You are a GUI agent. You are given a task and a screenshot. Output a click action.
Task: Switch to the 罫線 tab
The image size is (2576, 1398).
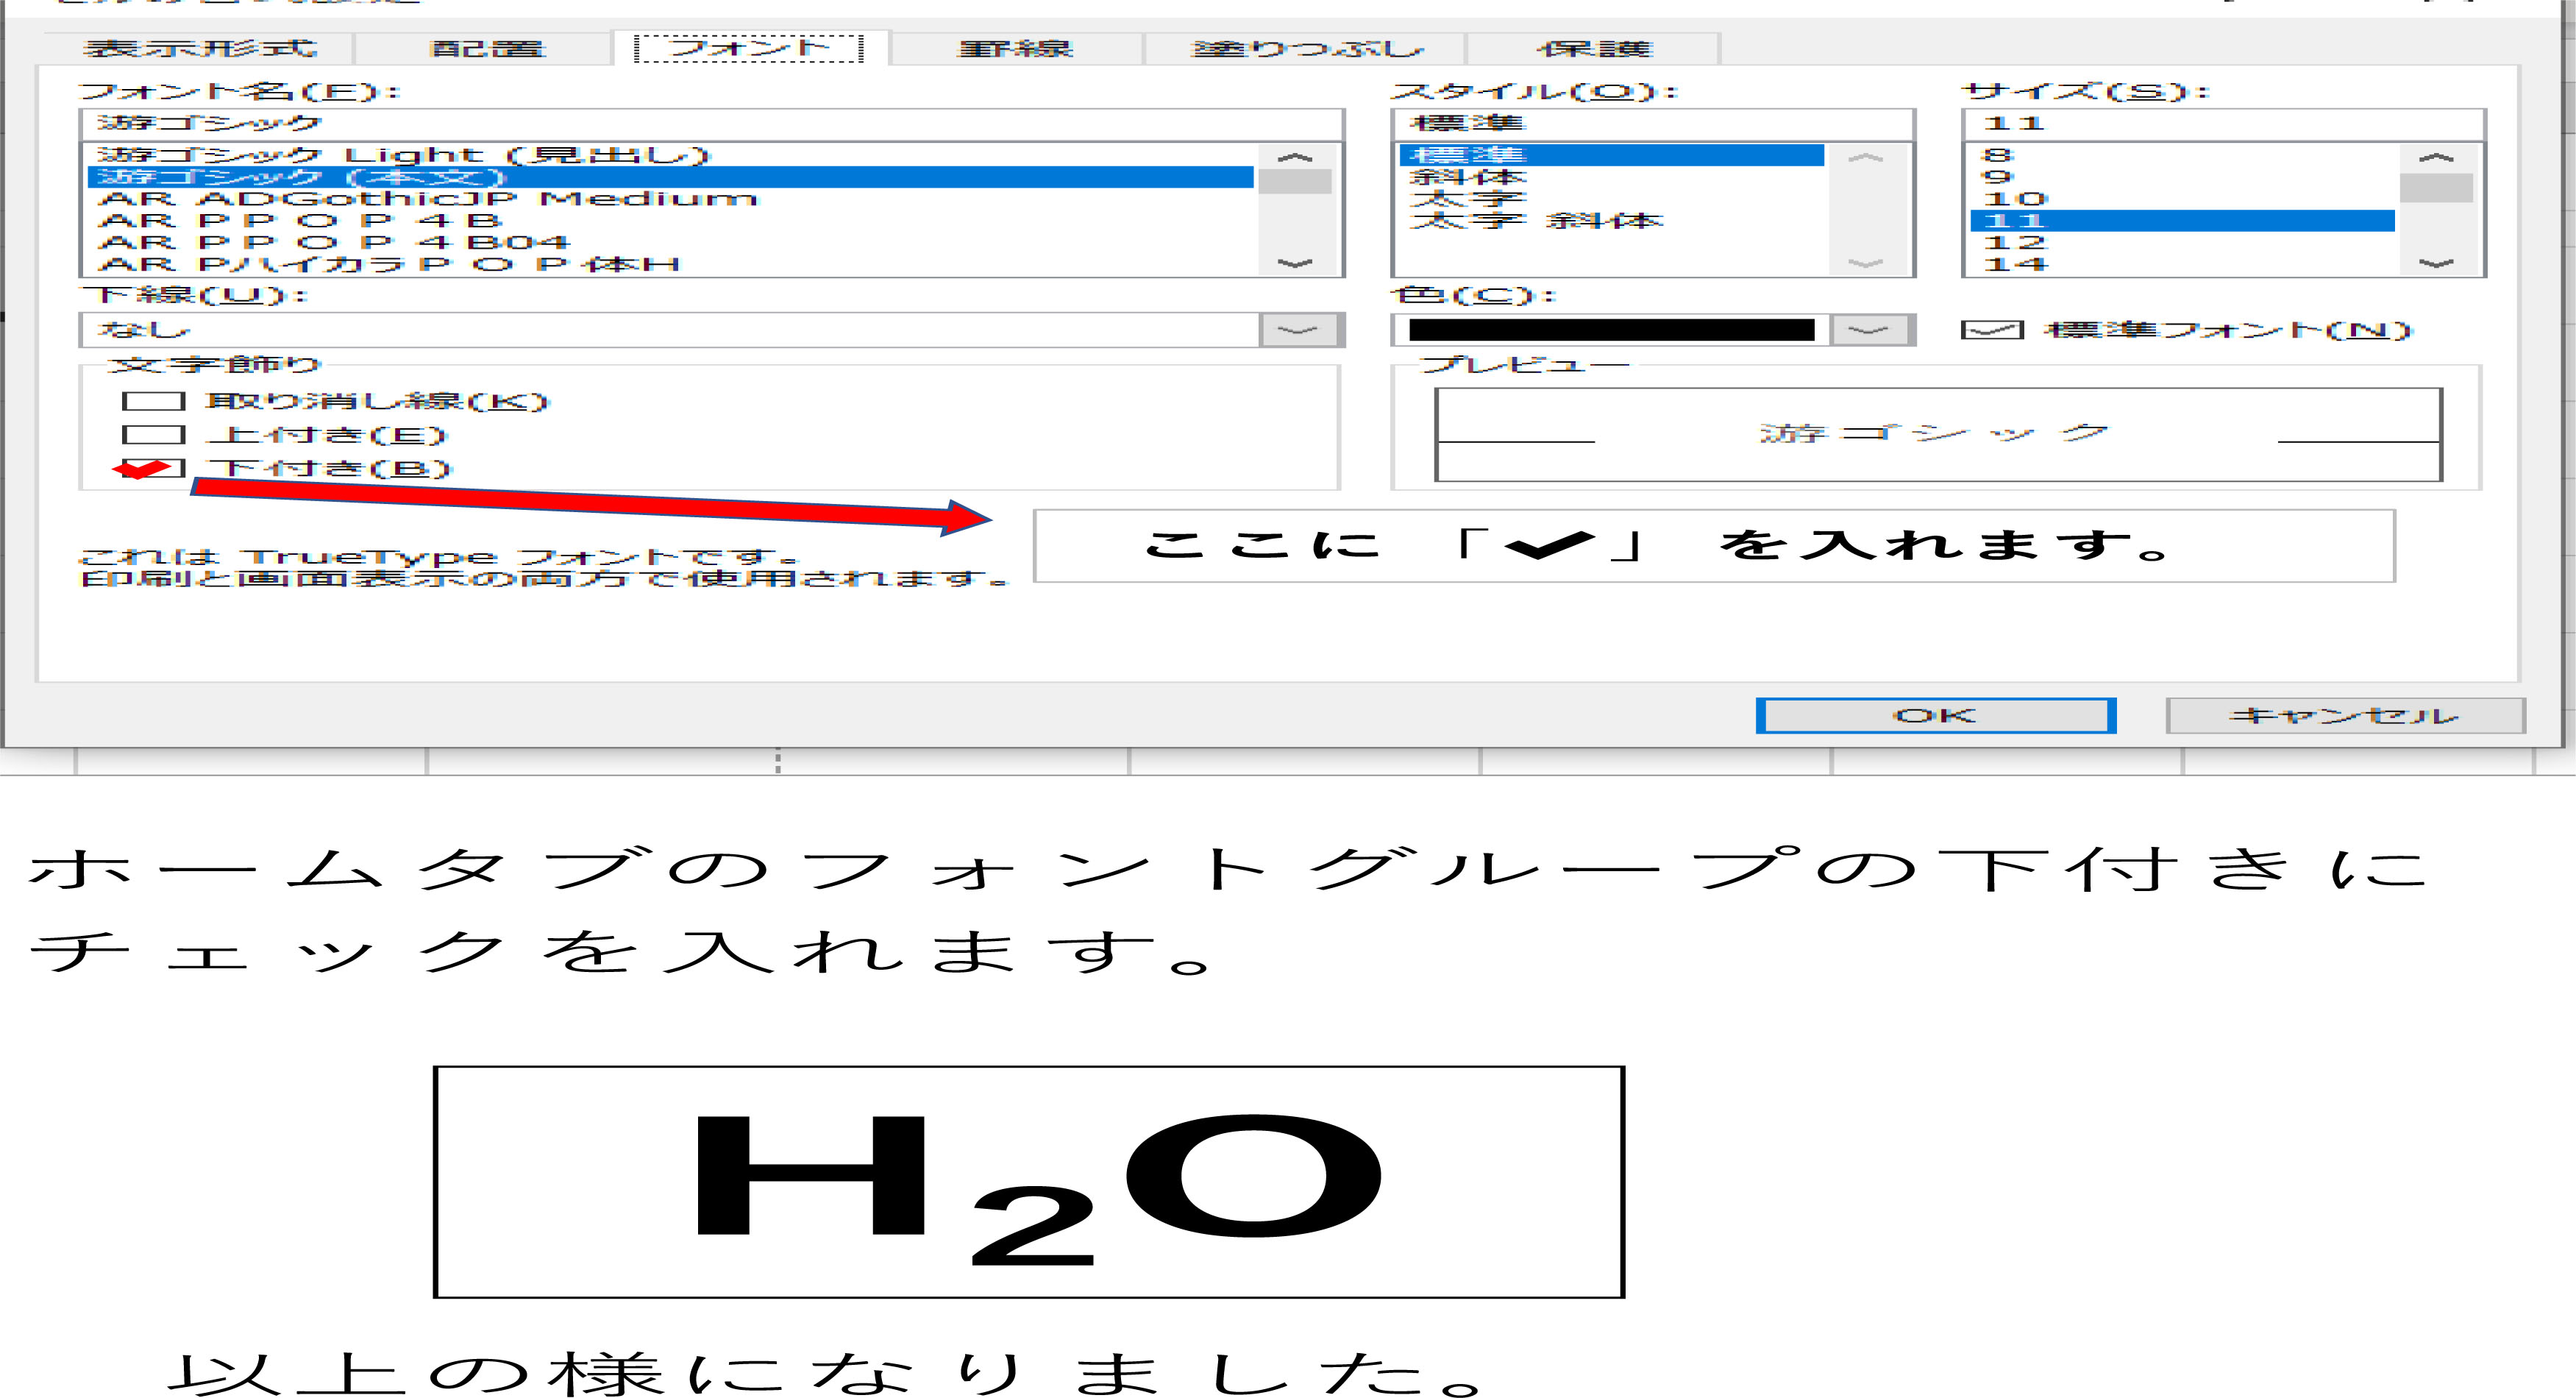click(x=1015, y=48)
